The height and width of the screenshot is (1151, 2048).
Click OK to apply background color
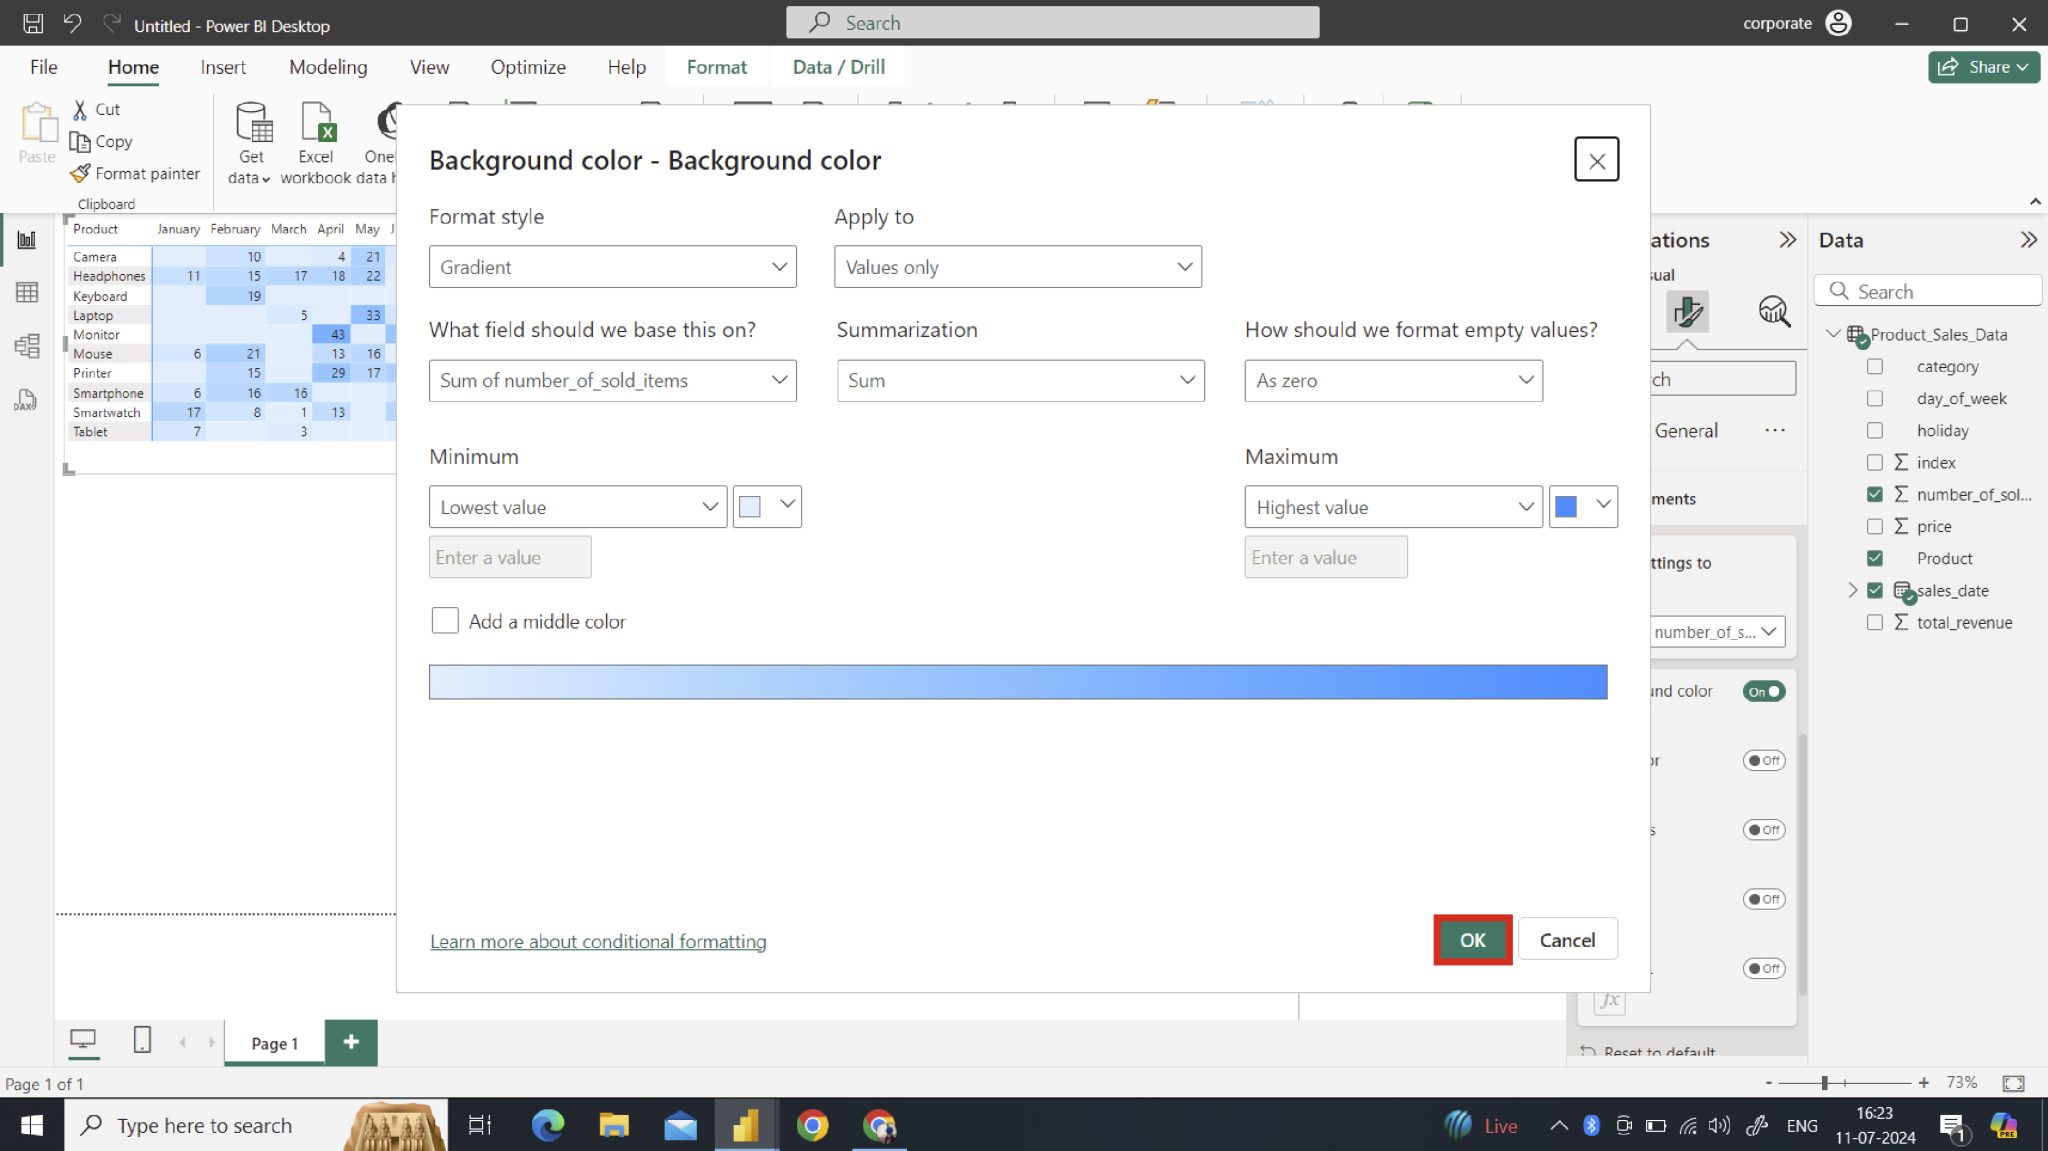[x=1471, y=939]
